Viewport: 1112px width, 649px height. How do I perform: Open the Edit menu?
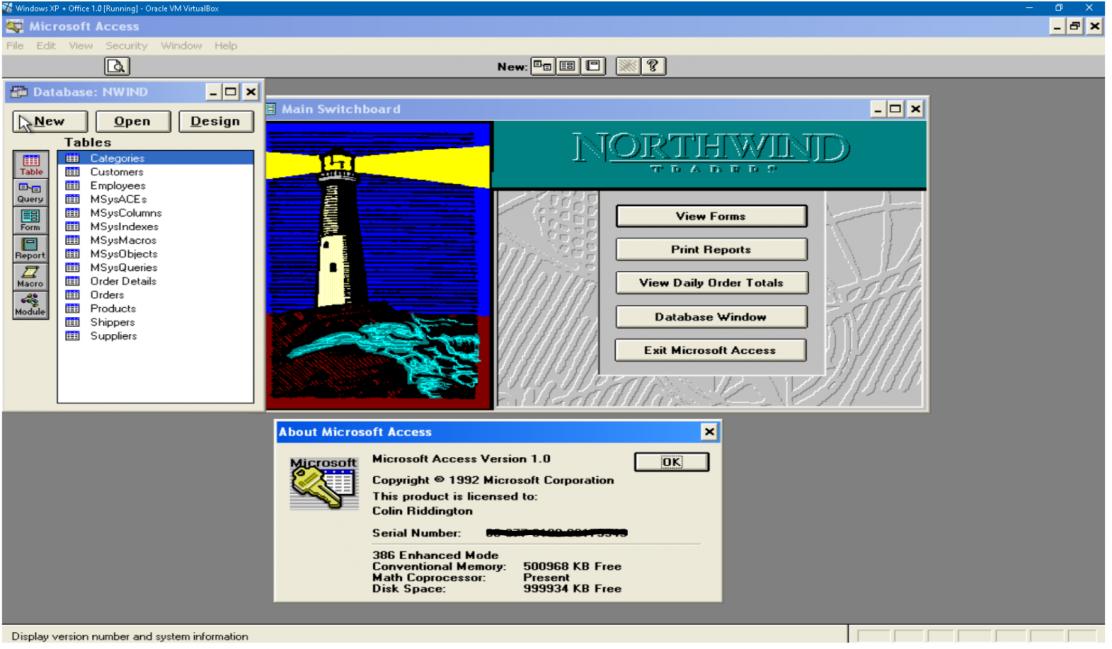pos(45,45)
